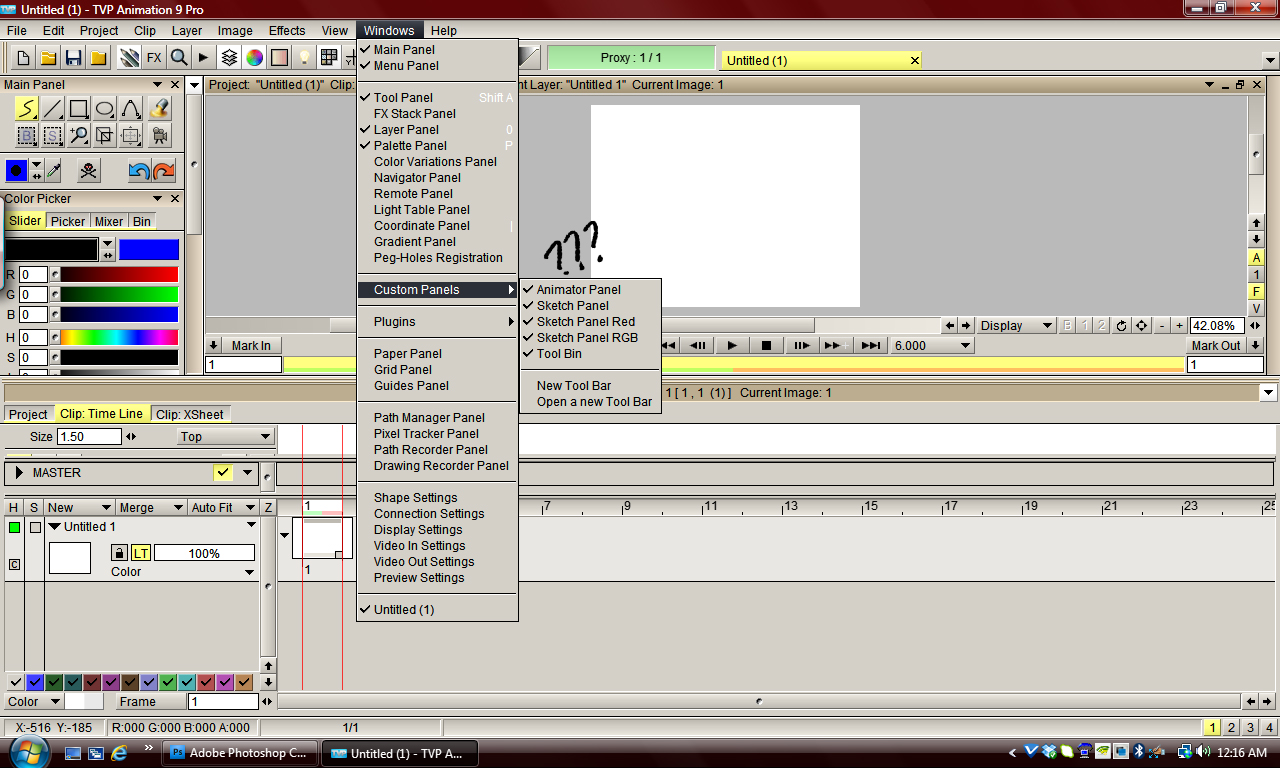Open the Merge dropdown in layer header
The image size is (1280, 768).
(x=150, y=508)
